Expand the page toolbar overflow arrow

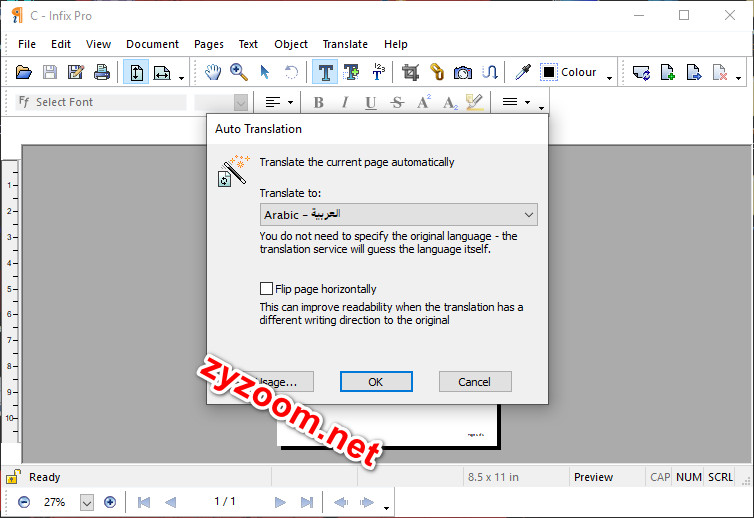(x=739, y=78)
